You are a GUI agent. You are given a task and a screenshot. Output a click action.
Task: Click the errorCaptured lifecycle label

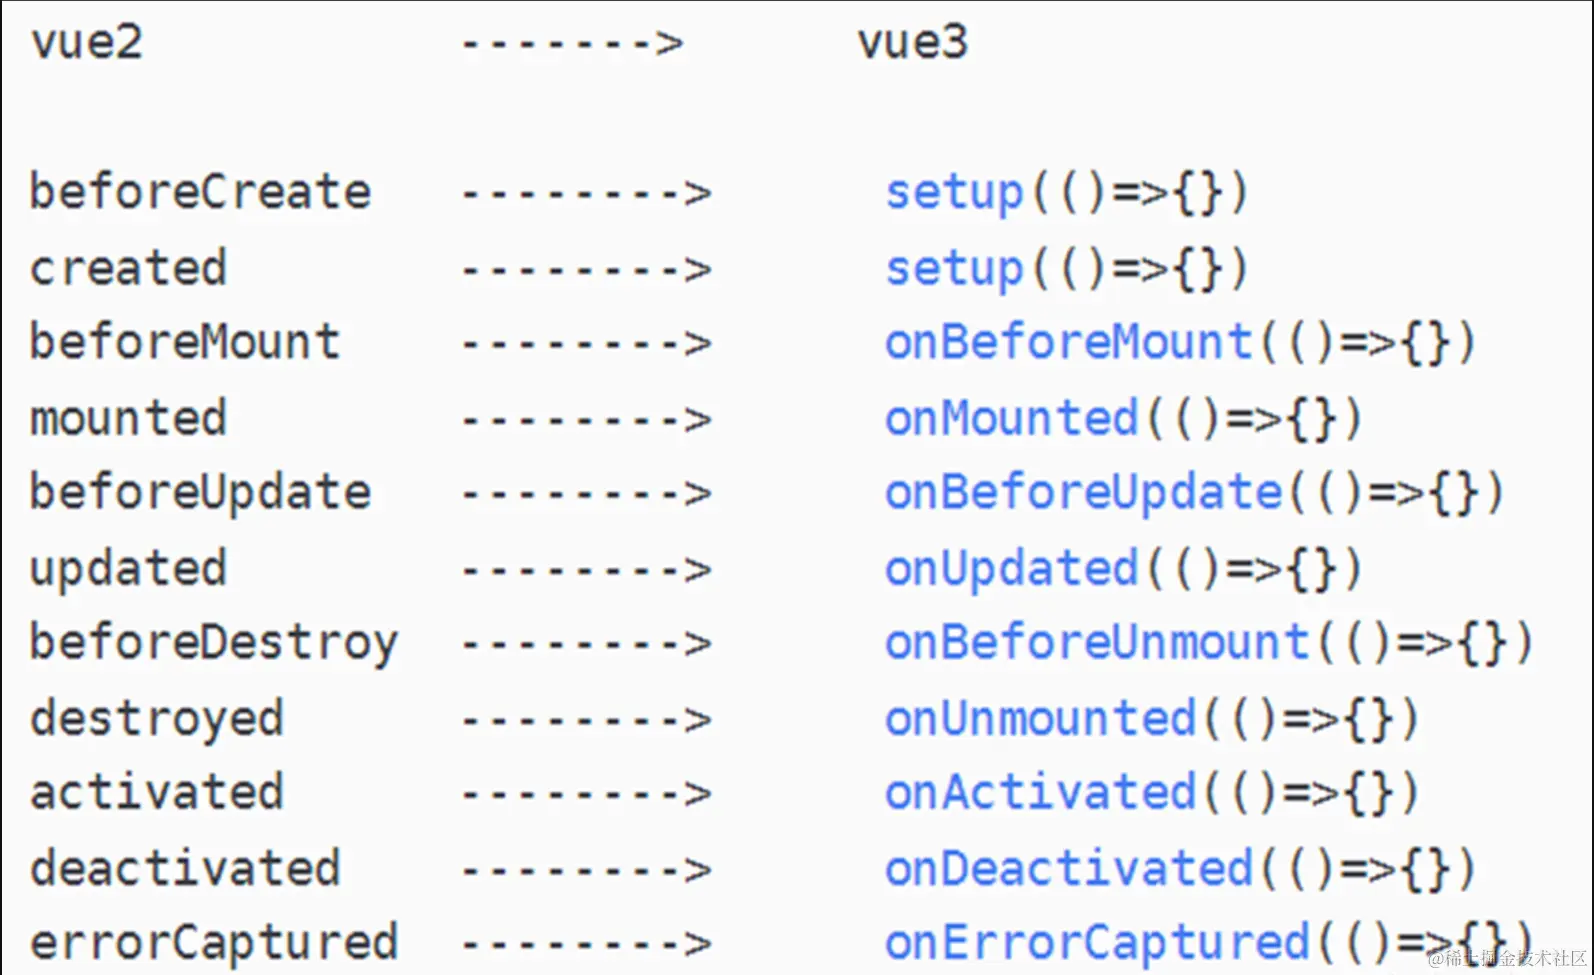pyautogui.click(x=214, y=943)
